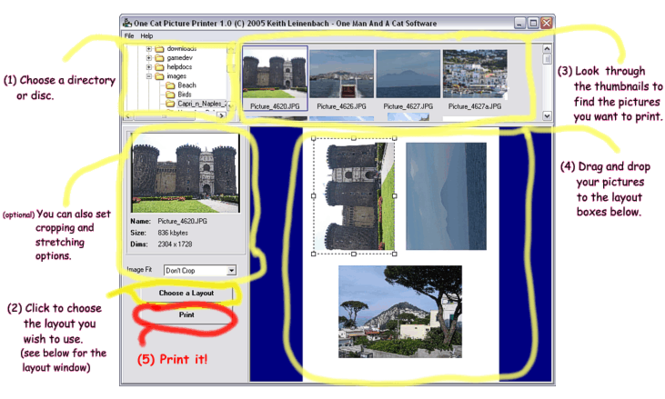The width and height of the screenshot is (665, 399).
Task: Collapse the images folder node
Action: click(x=149, y=76)
